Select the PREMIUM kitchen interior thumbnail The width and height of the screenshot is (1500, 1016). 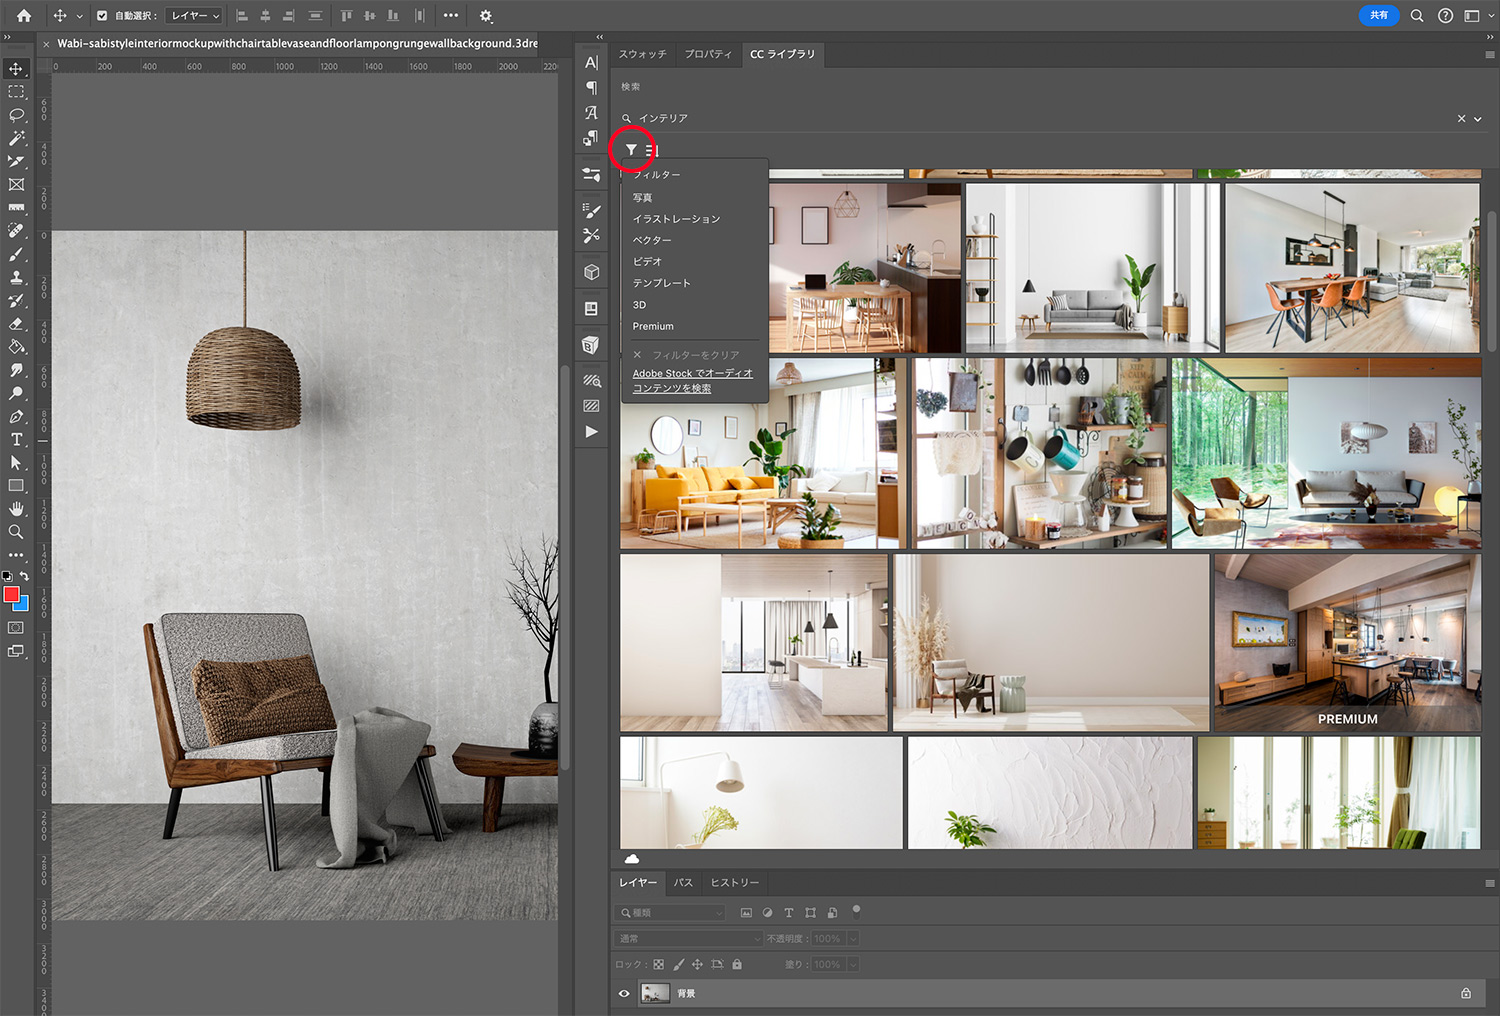(x=1347, y=643)
